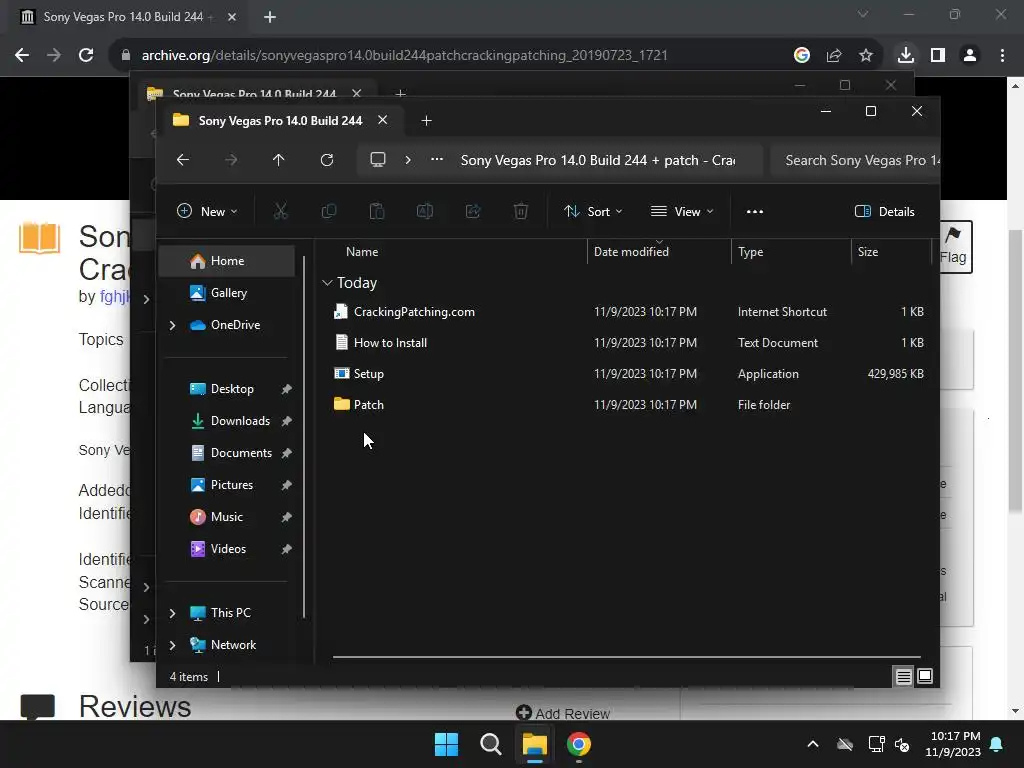Toggle Chrome side panel icon
The image size is (1024, 768).
tap(938, 55)
